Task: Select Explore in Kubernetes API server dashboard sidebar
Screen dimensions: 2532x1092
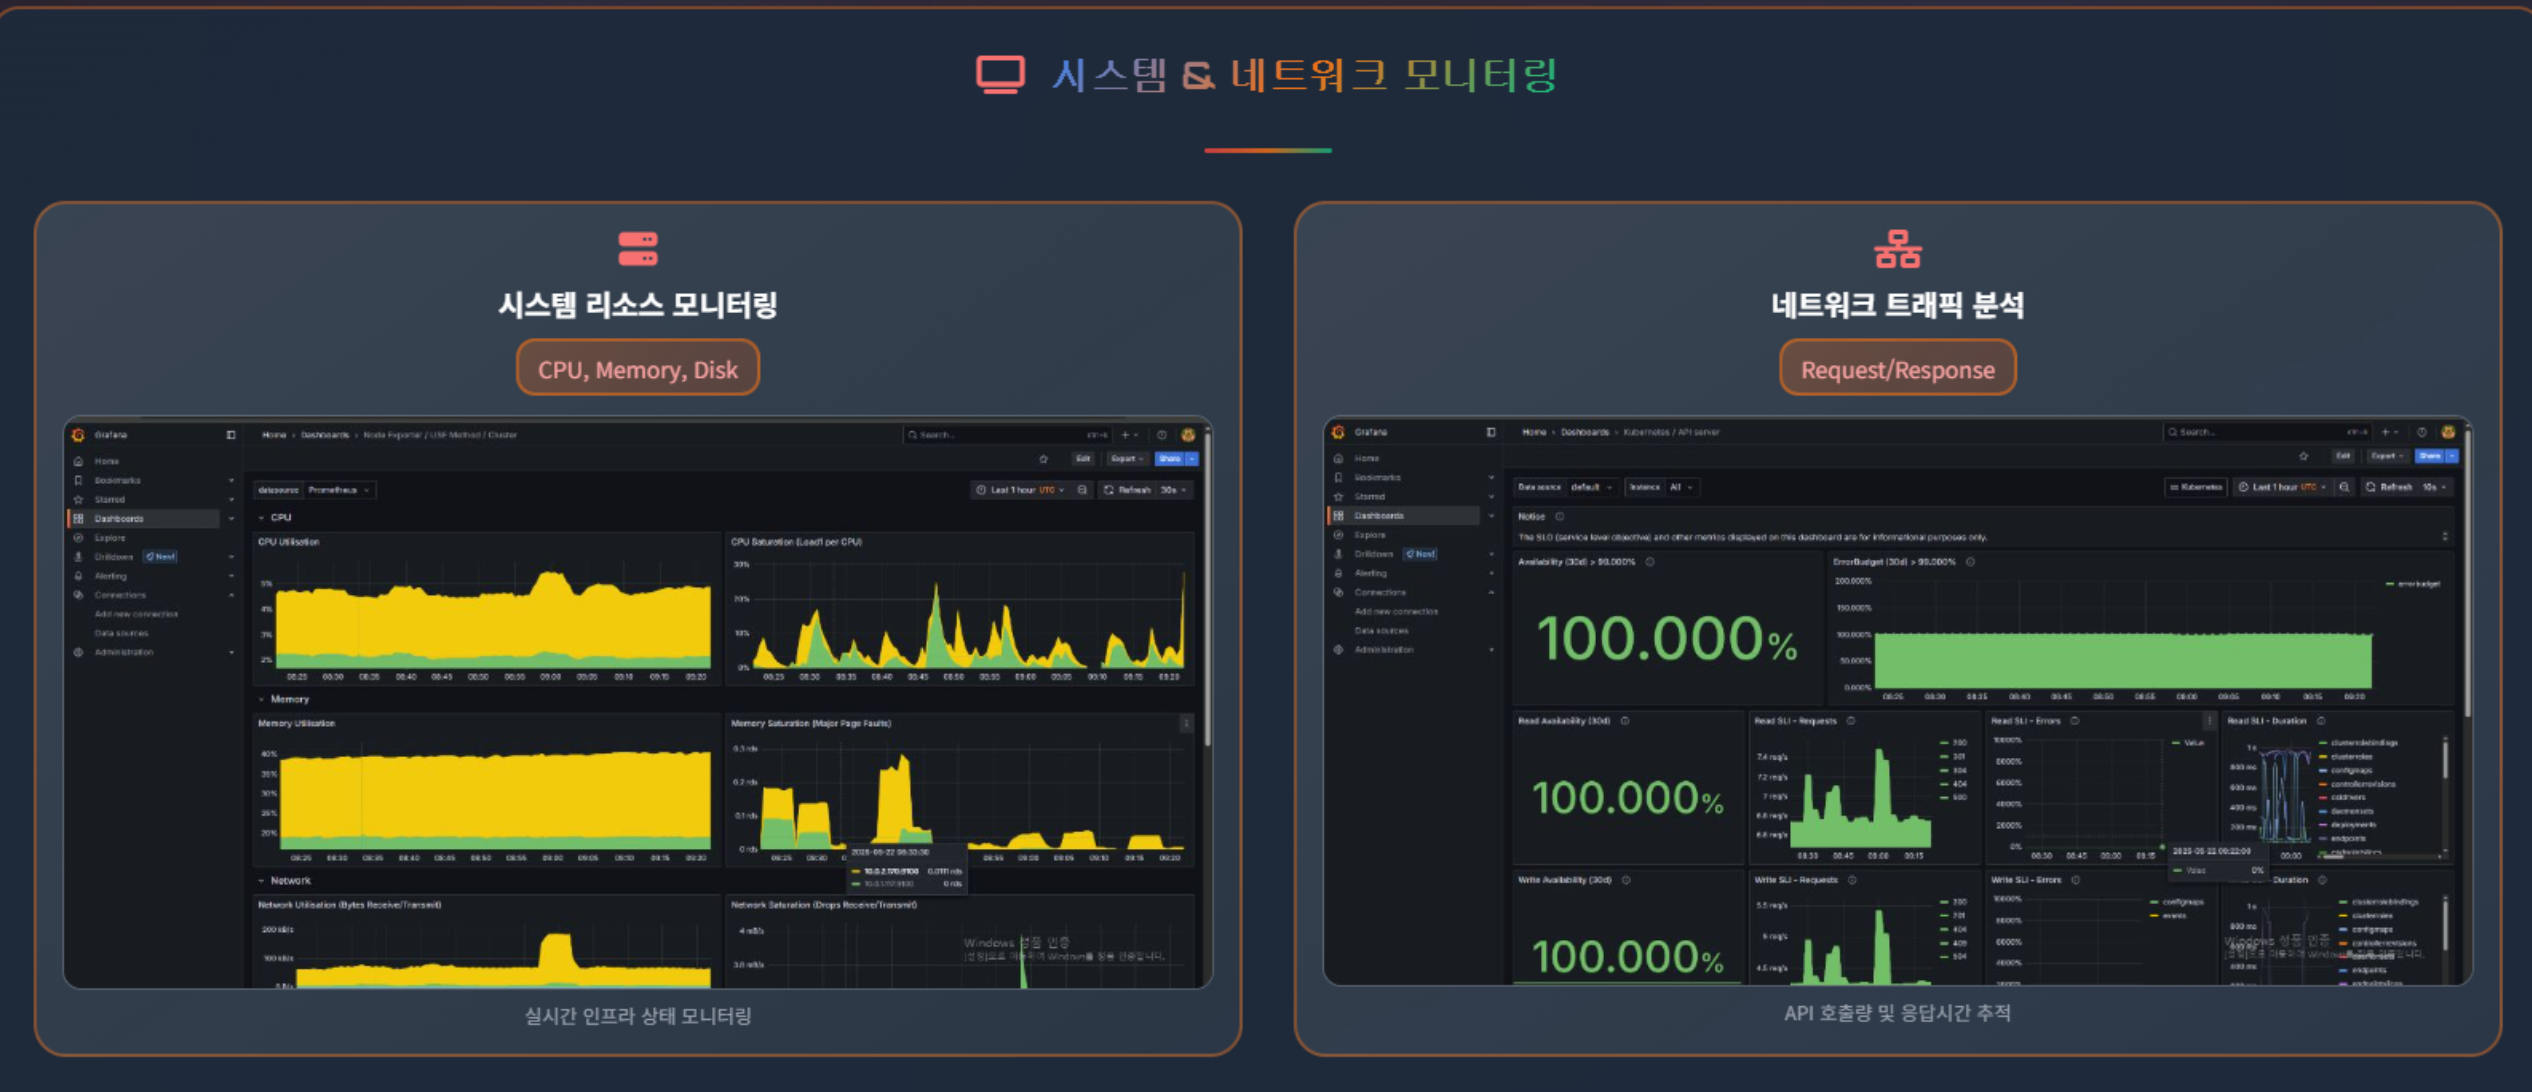Action: point(1369,535)
